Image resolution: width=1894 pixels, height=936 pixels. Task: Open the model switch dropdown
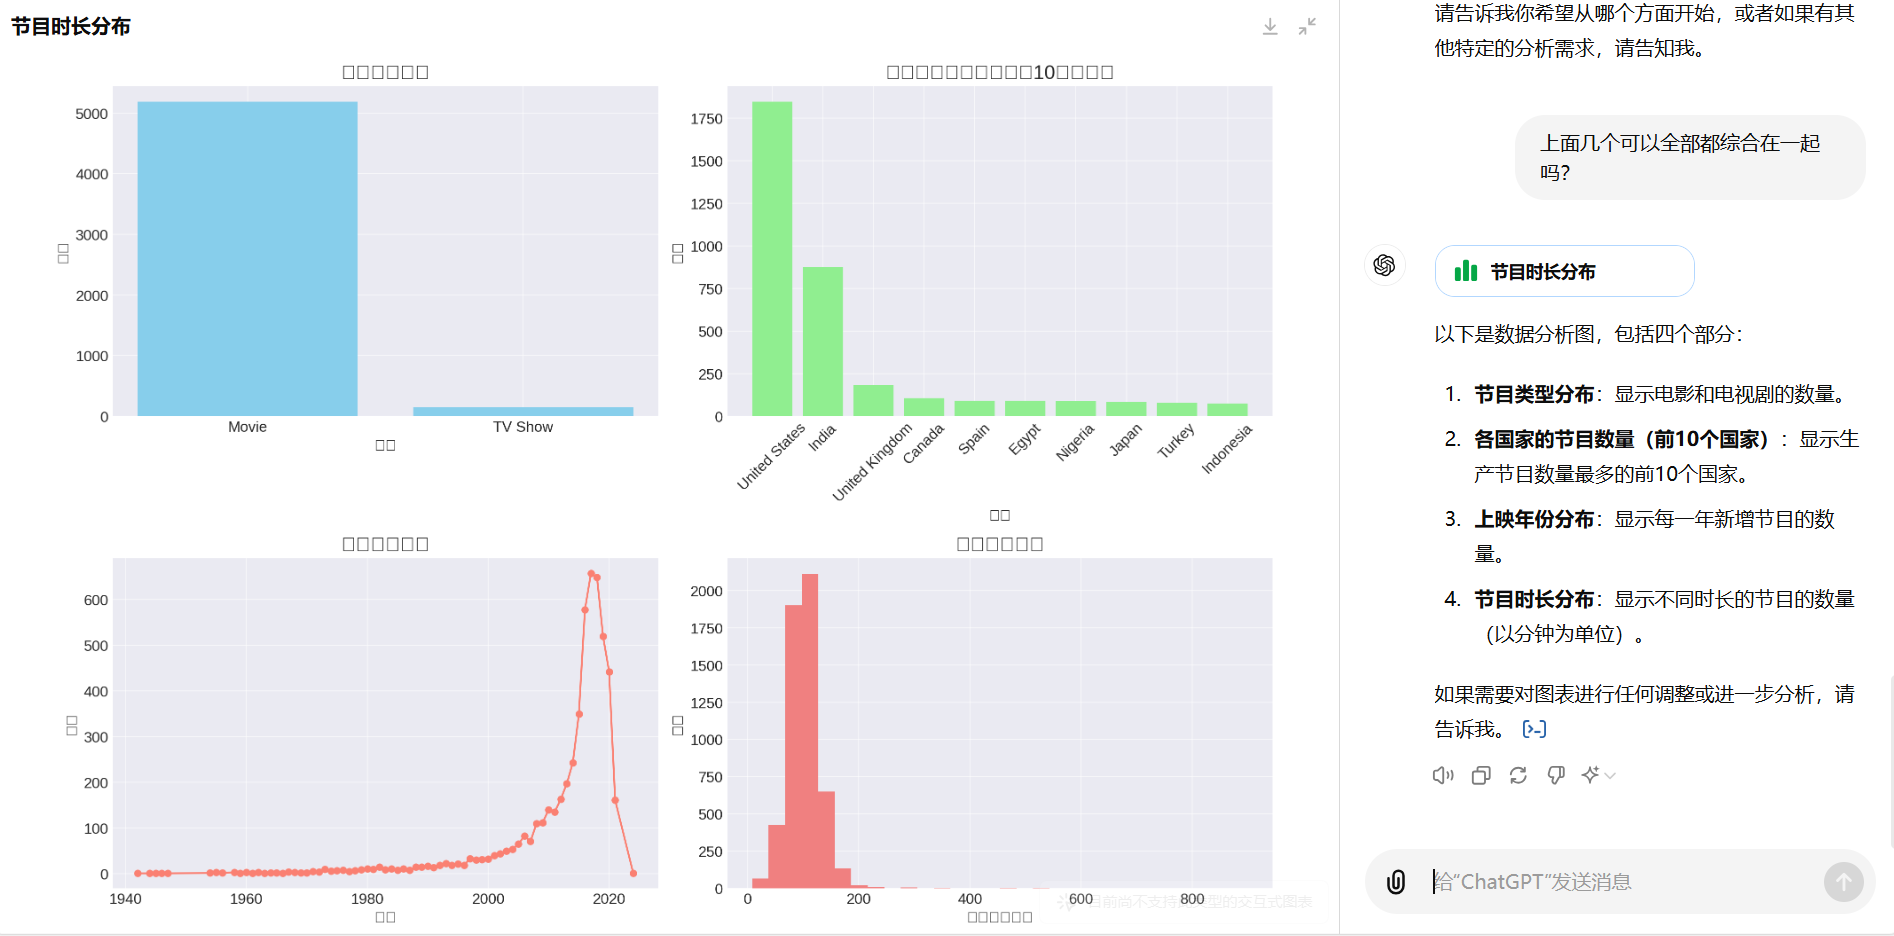pos(1598,775)
